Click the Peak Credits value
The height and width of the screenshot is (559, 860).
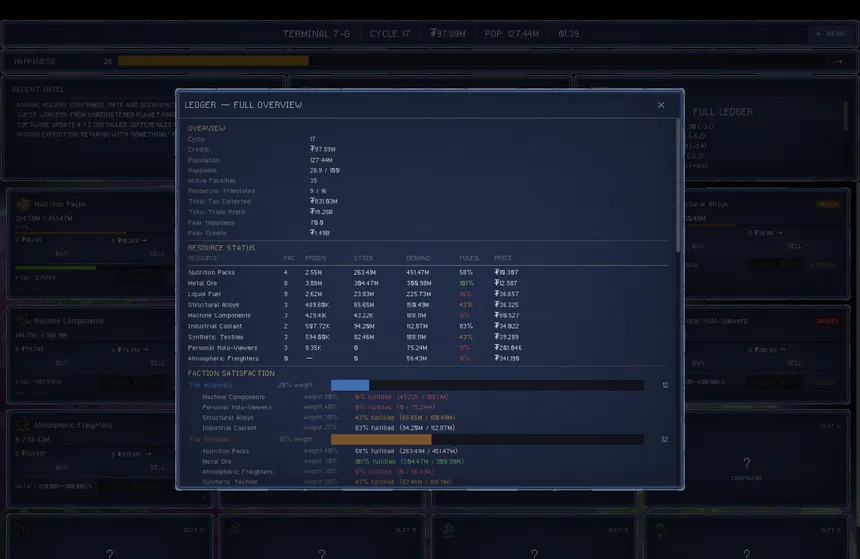320,233
